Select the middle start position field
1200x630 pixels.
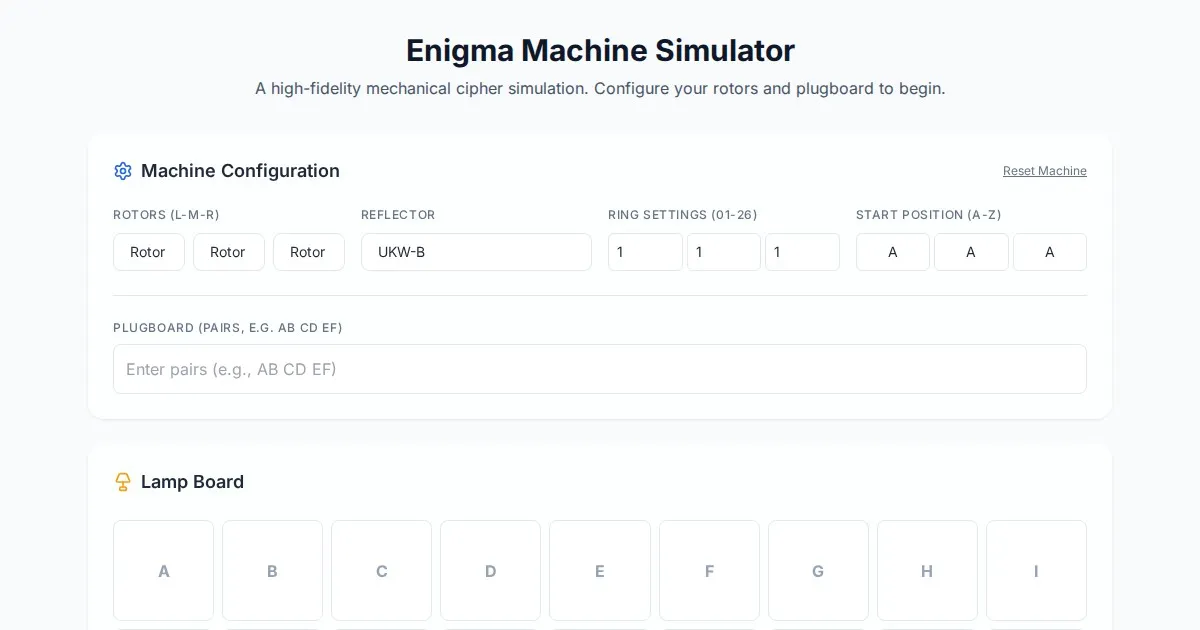[x=971, y=252]
